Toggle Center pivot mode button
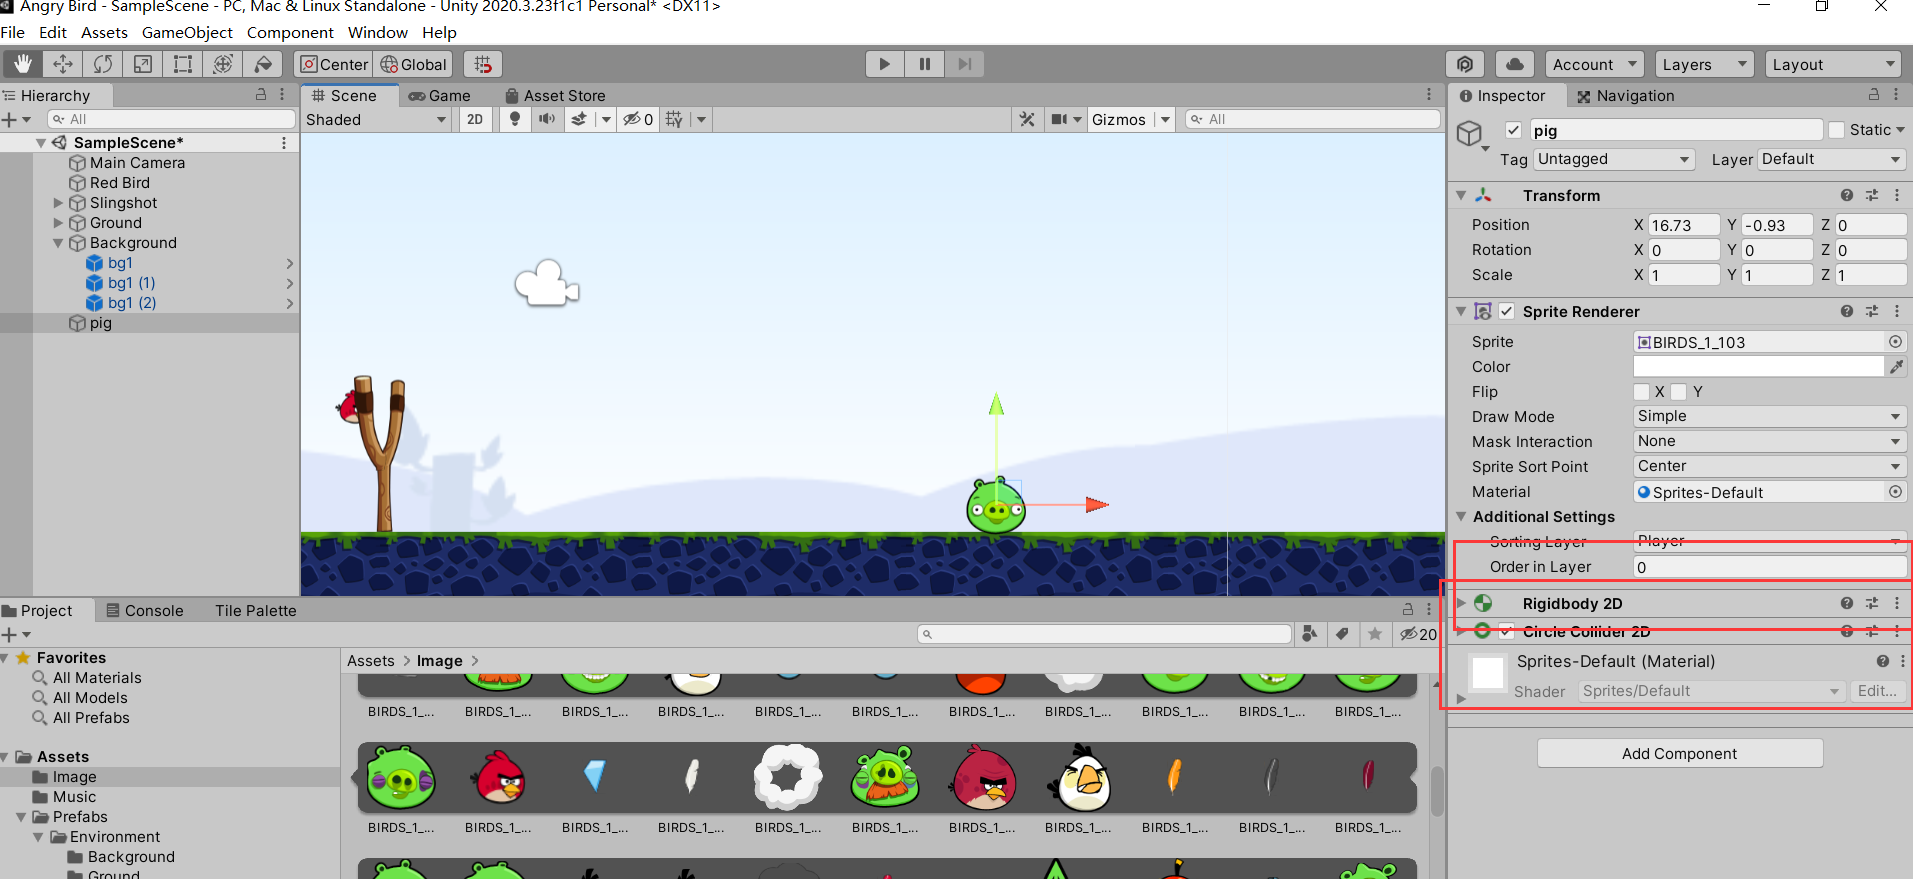 [x=334, y=64]
